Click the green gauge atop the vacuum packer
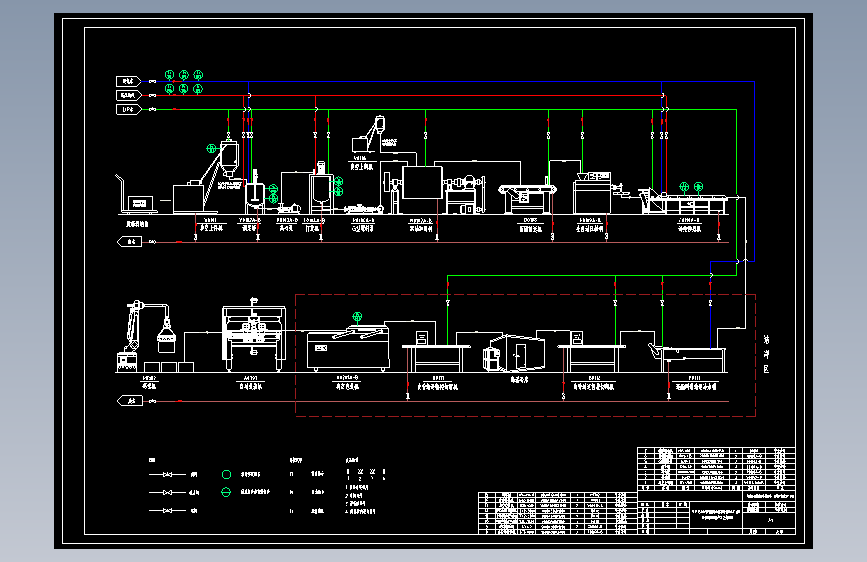 click(x=357, y=316)
